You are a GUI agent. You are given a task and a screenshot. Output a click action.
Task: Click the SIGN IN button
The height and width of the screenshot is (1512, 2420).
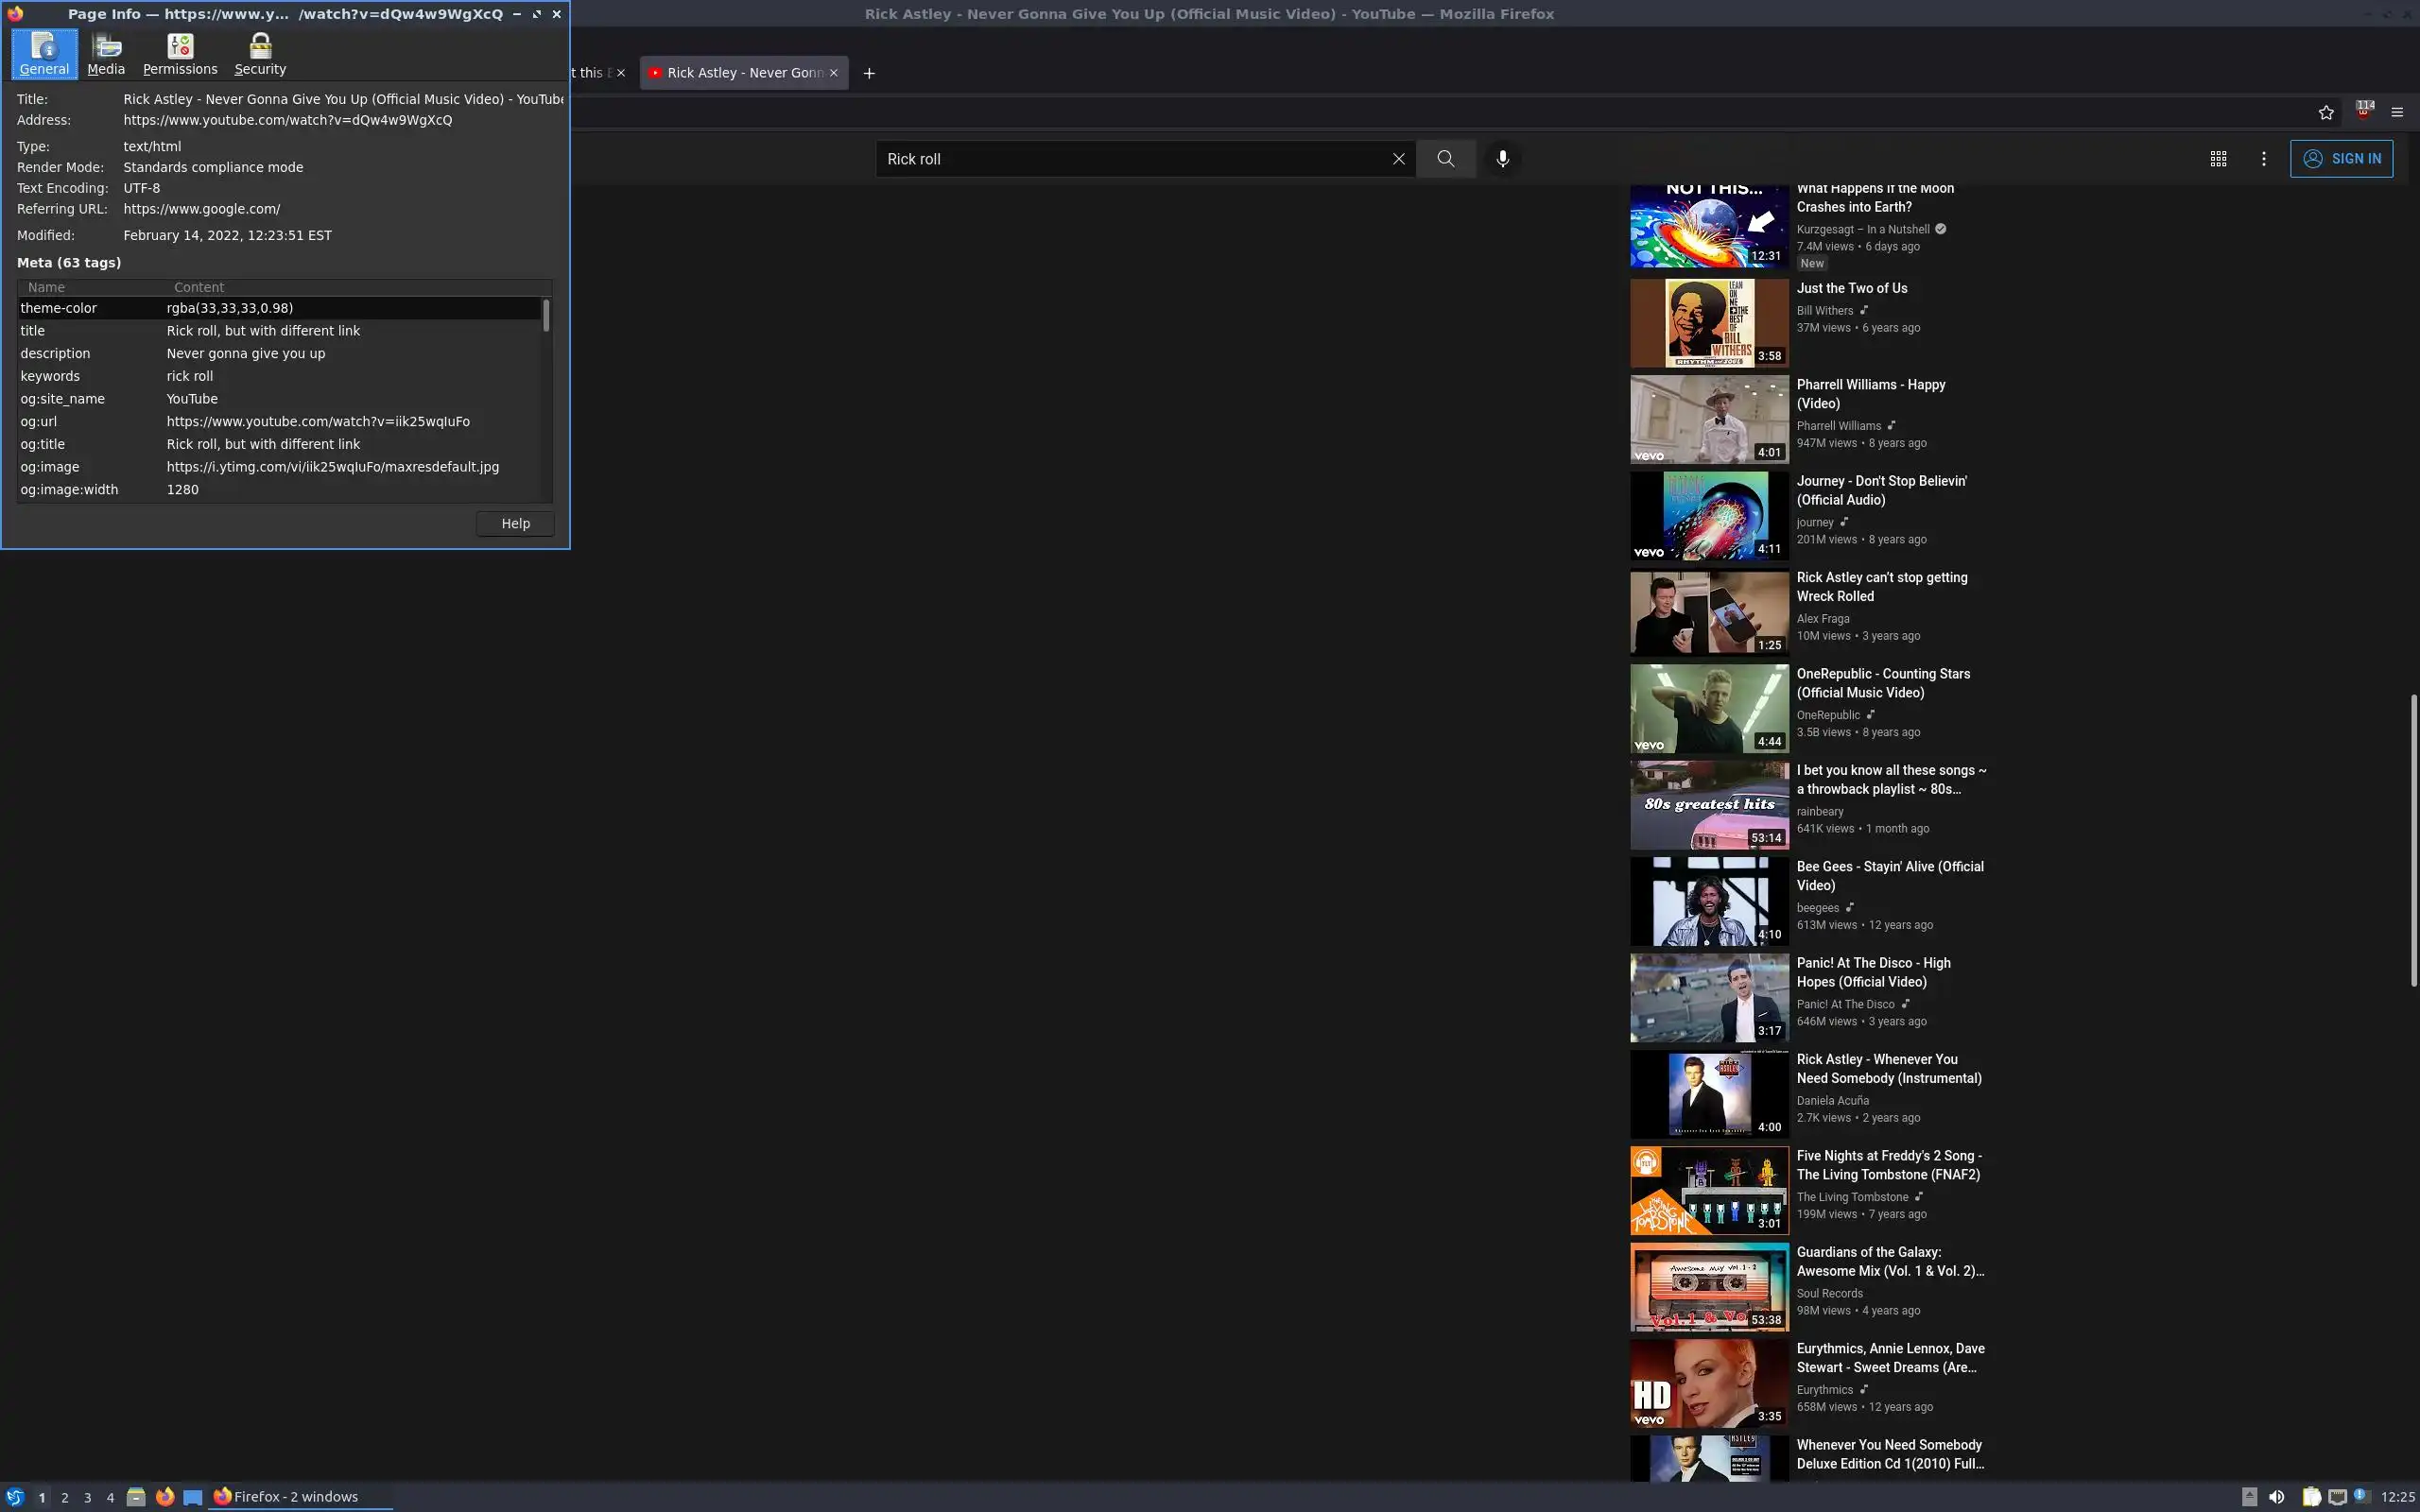pos(2341,159)
